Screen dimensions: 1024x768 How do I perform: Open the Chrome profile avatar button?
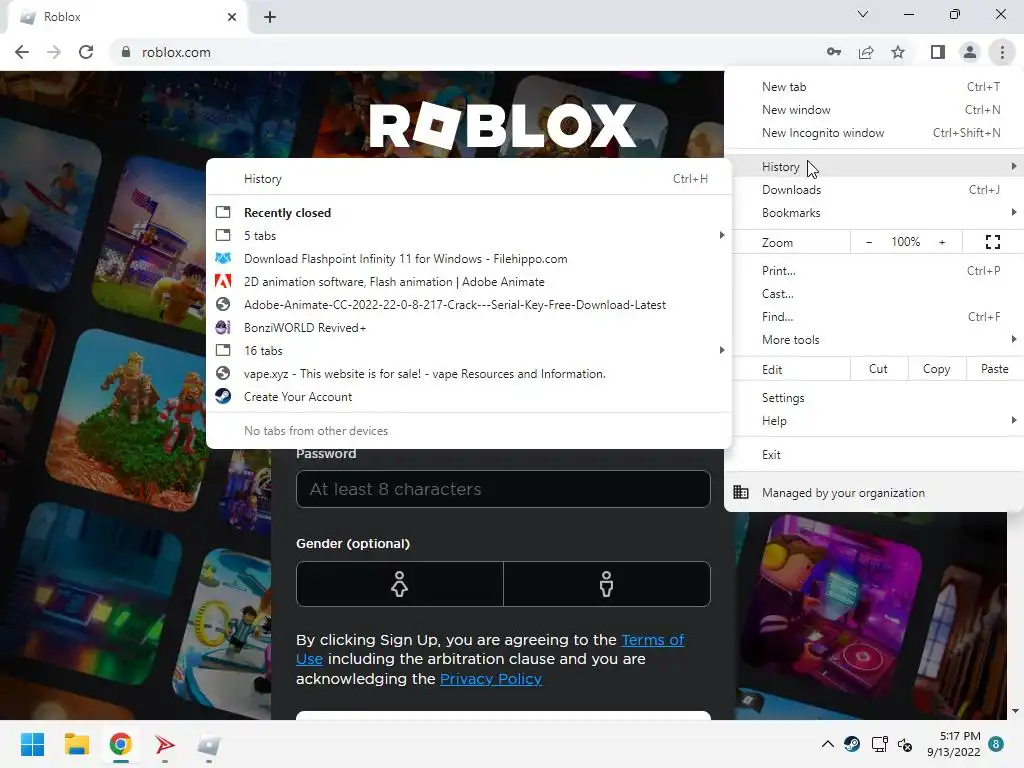point(970,52)
